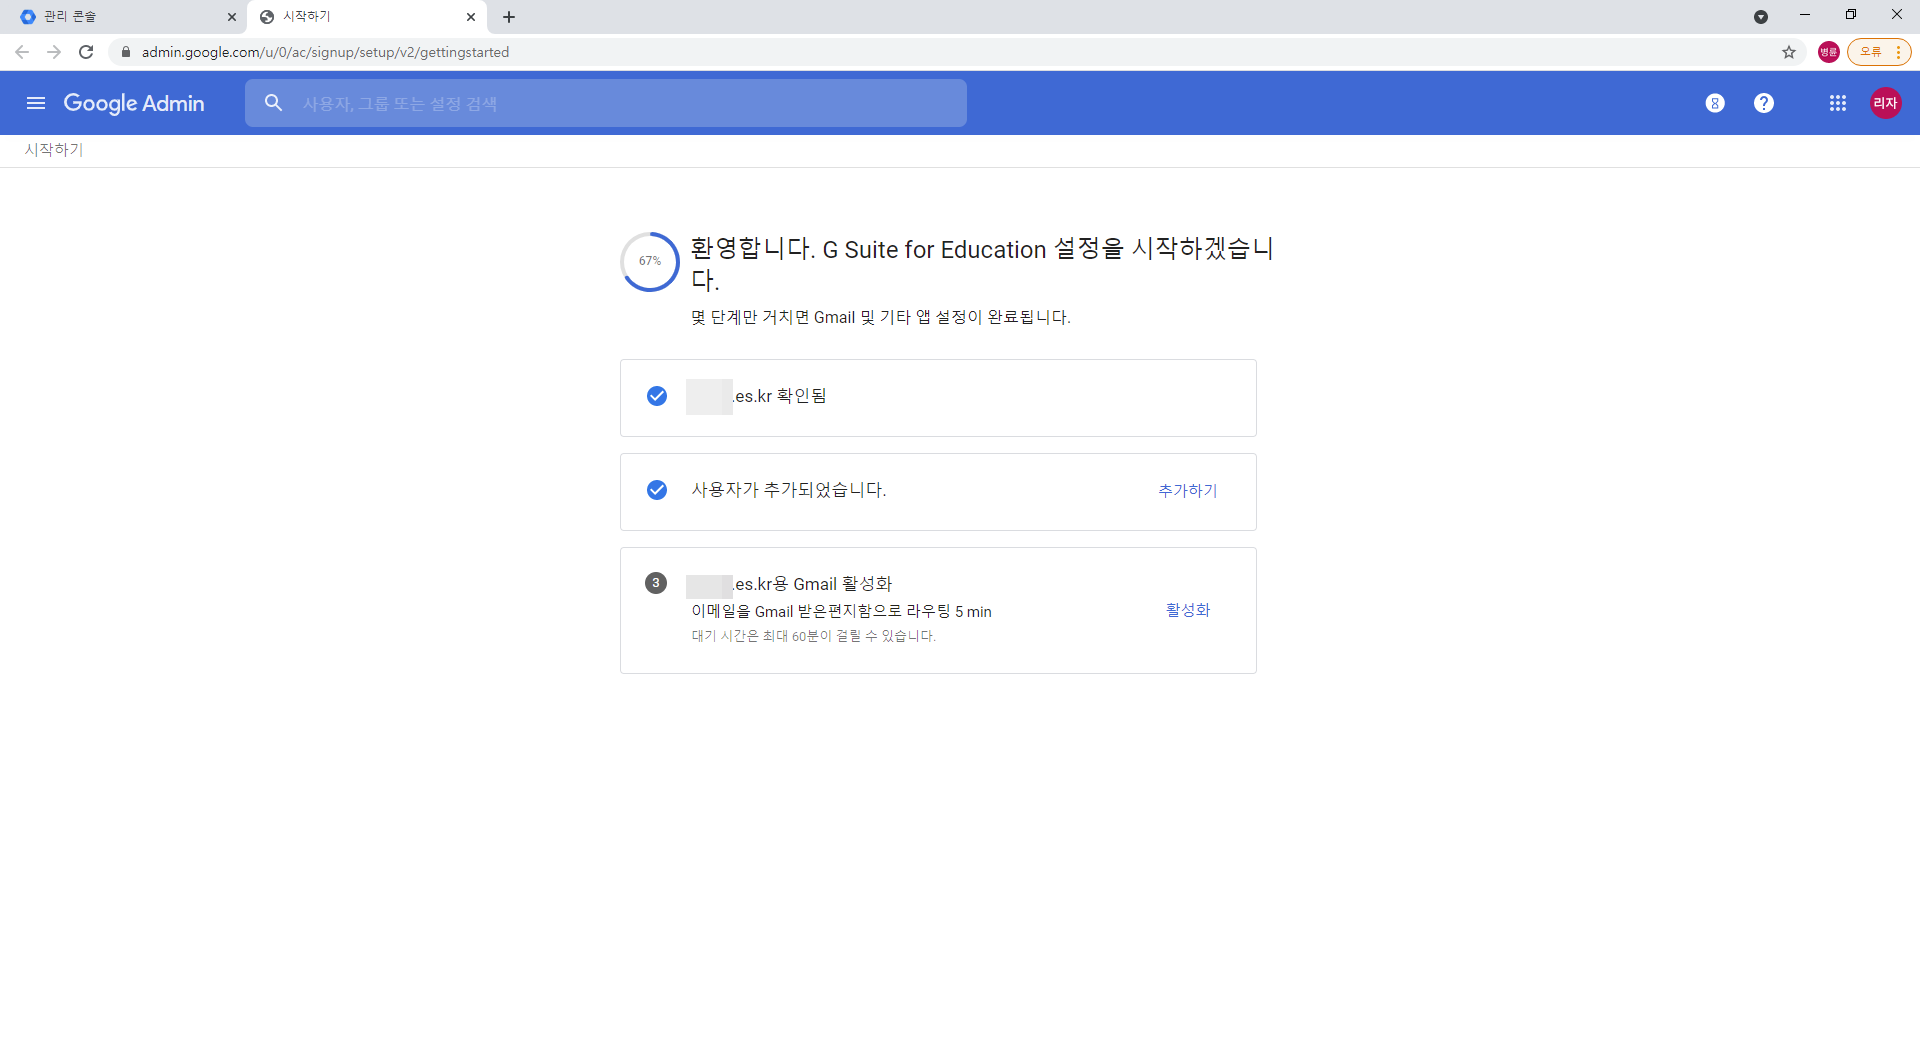The image size is (1920, 1040).
Task: Click the step 3 number badge
Action: tap(656, 583)
